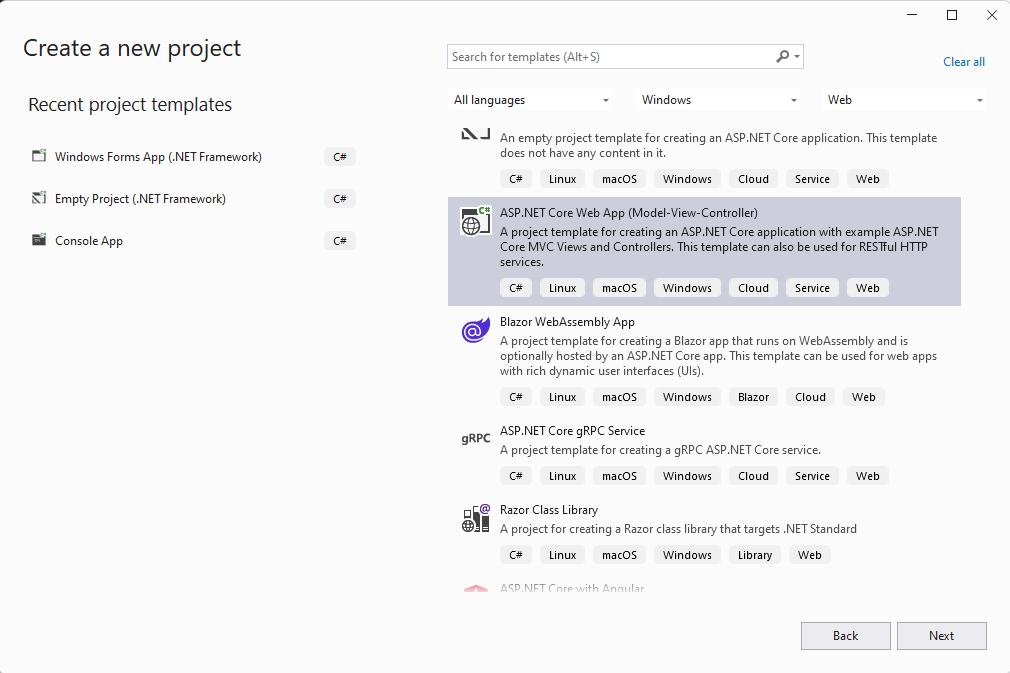Click the gRPC ASP.NET Core service description

[x=660, y=450]
